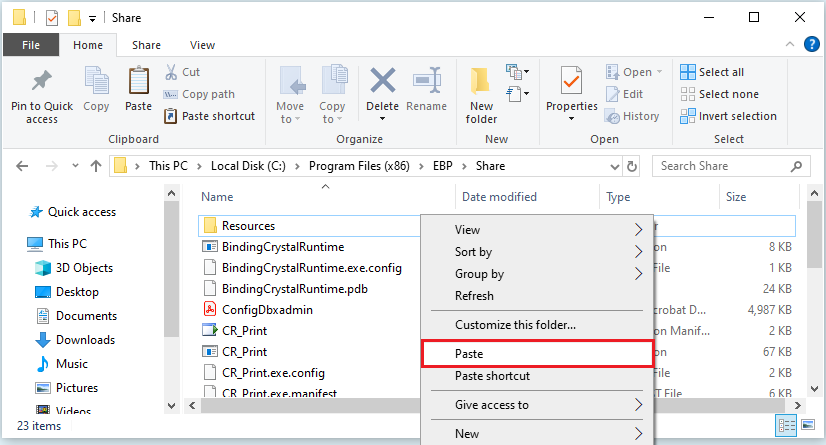Click the Up arrow navigation button
826x445 pixels.
(96, 166)
